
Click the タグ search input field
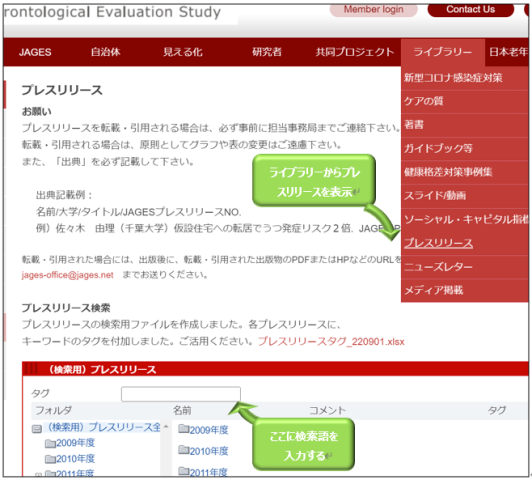point(181,394)
